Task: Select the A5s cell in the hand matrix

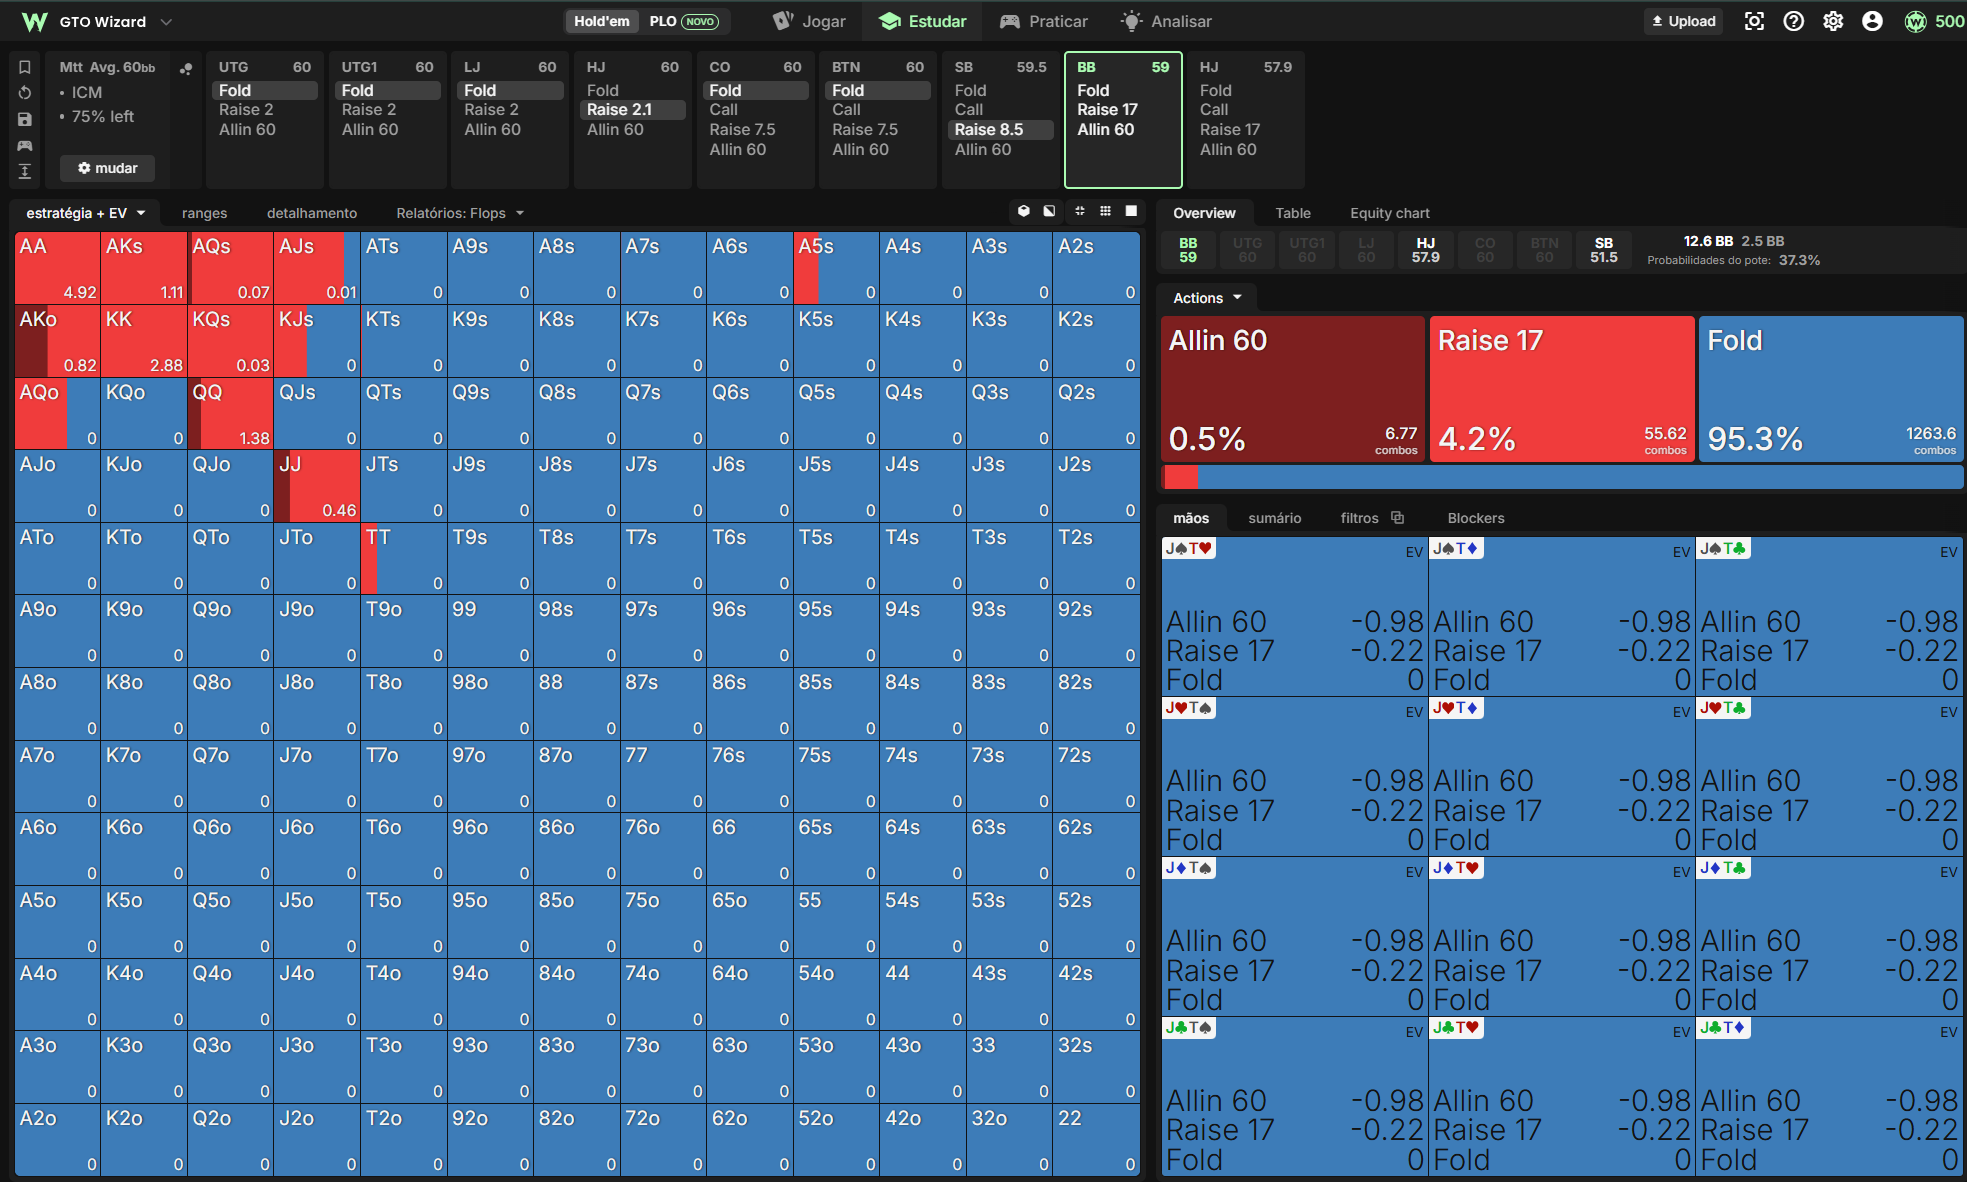Action: (837, 268)
